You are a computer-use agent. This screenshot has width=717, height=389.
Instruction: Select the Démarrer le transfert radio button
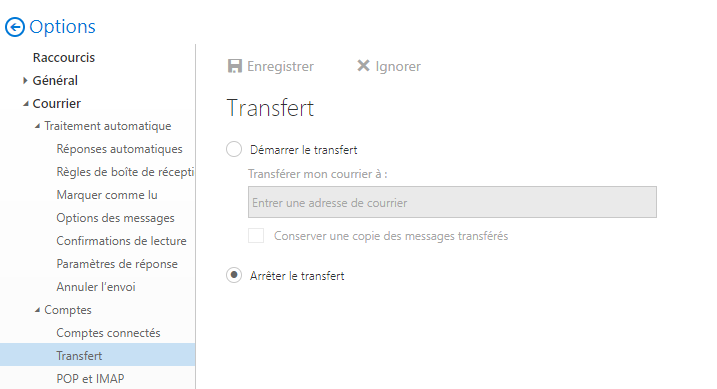coord(234,149)
